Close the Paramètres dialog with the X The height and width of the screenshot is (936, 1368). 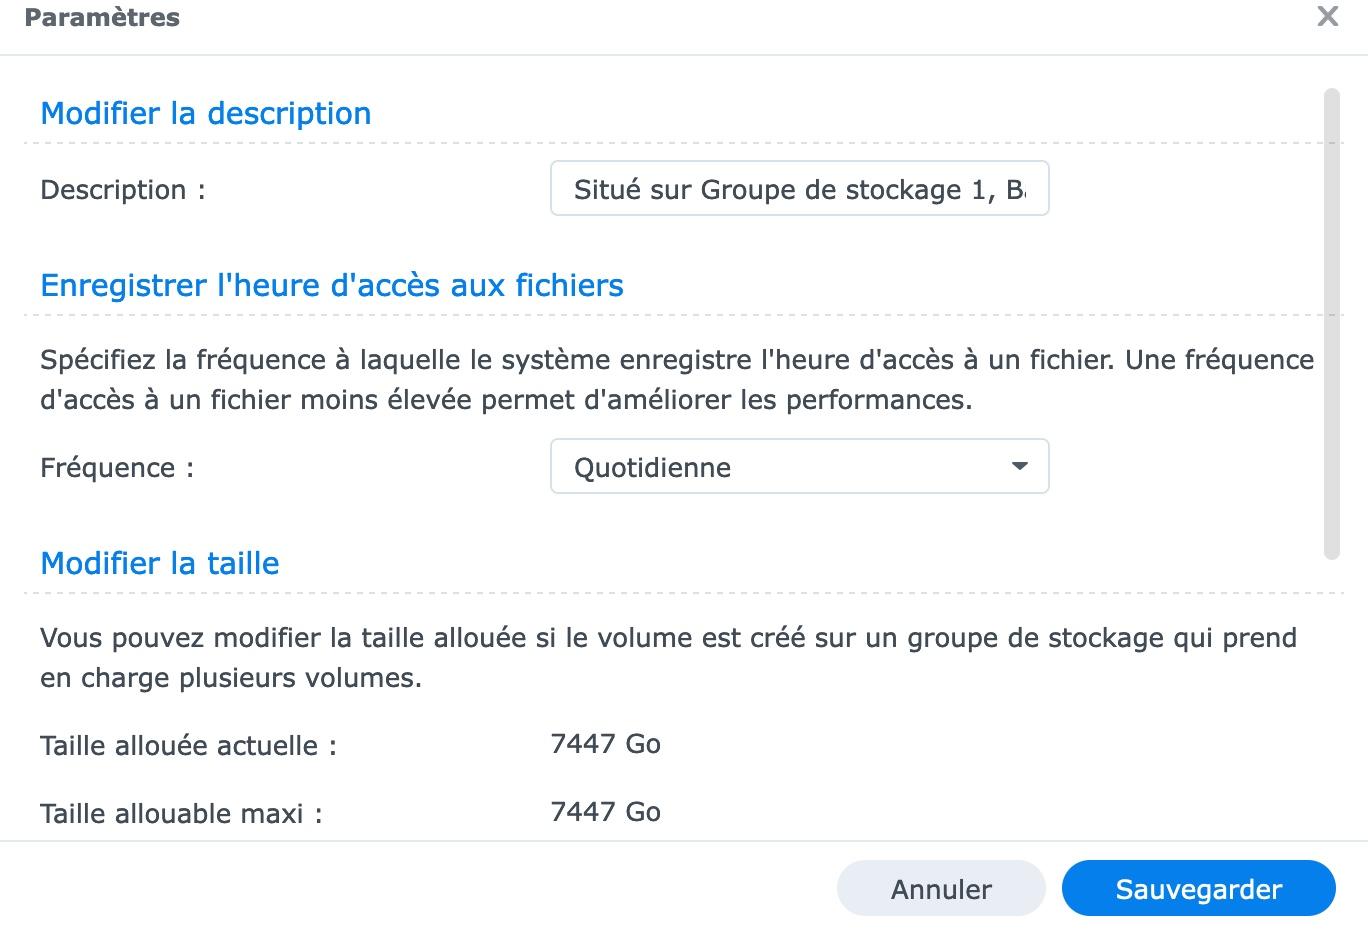point(1327,17)
